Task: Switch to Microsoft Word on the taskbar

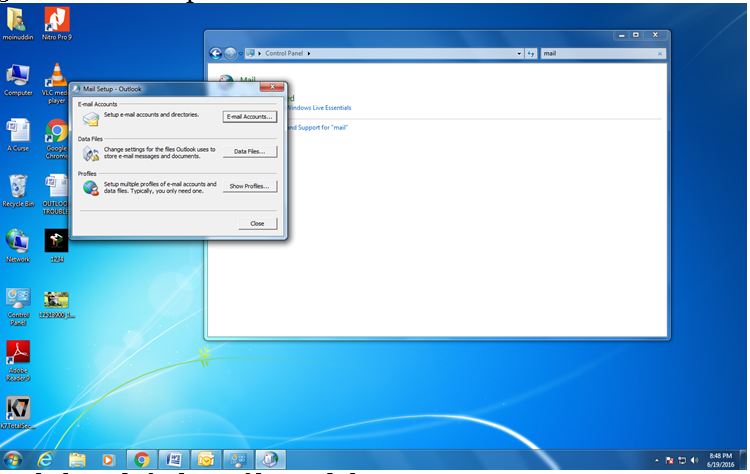Action: (x=174, y=460)
